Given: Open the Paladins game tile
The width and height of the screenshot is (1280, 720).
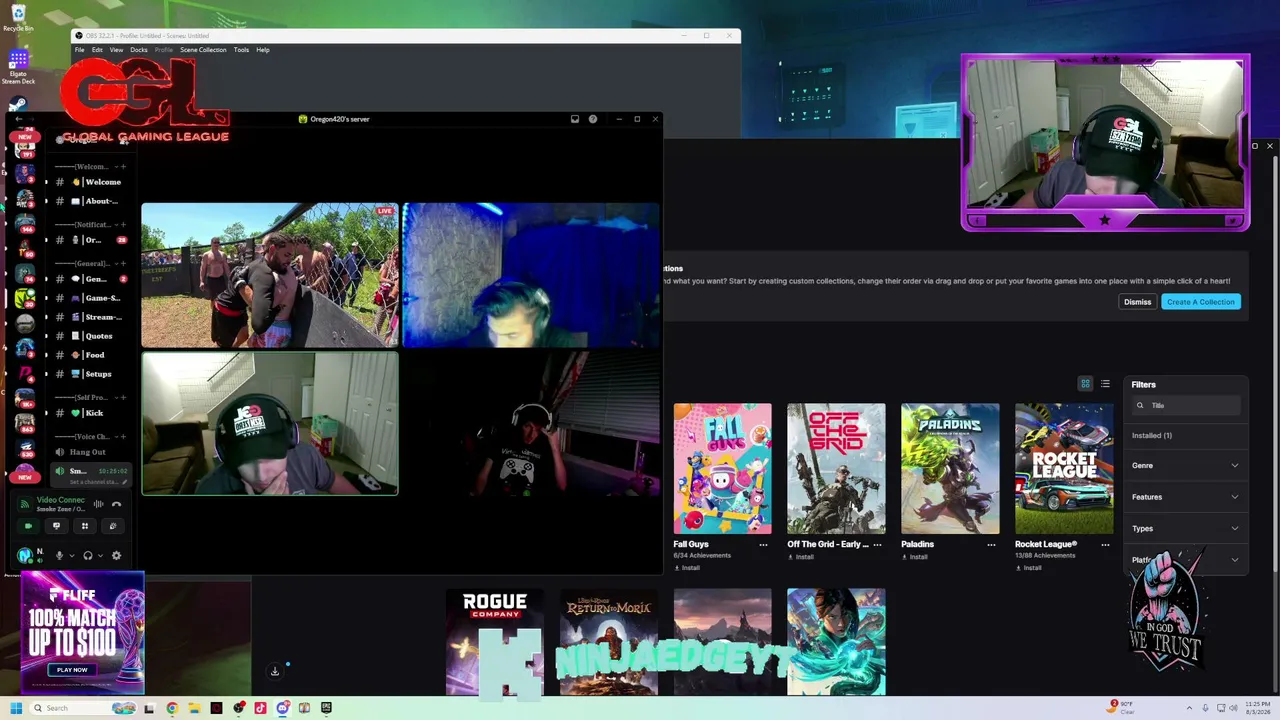Looking at the screenshot, I should click(950, 469).
